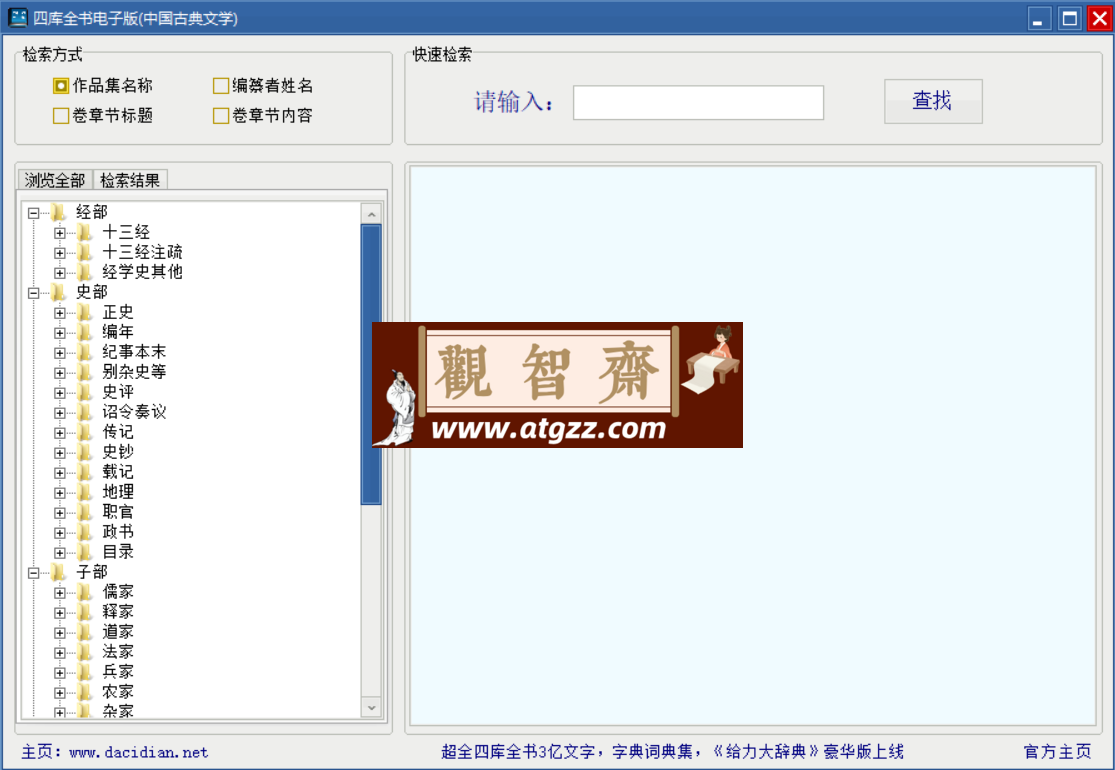This screenshot has width=1115, height=770.
Task: Click the folder icon beside 政书
Action: (x=85, y=532)
